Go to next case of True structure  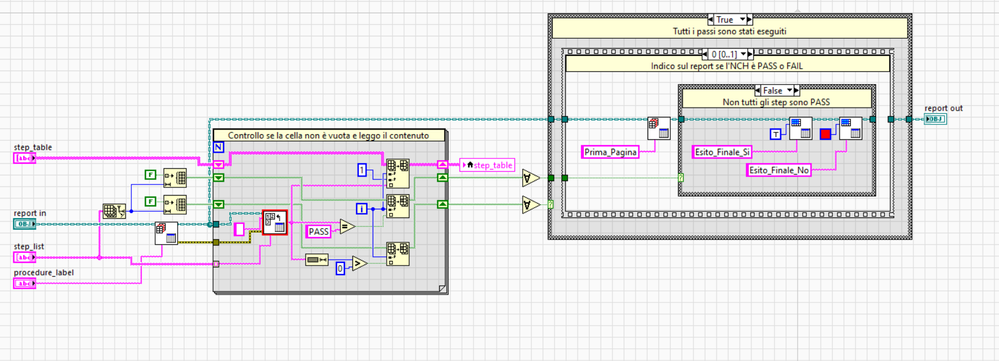[750, 20]
